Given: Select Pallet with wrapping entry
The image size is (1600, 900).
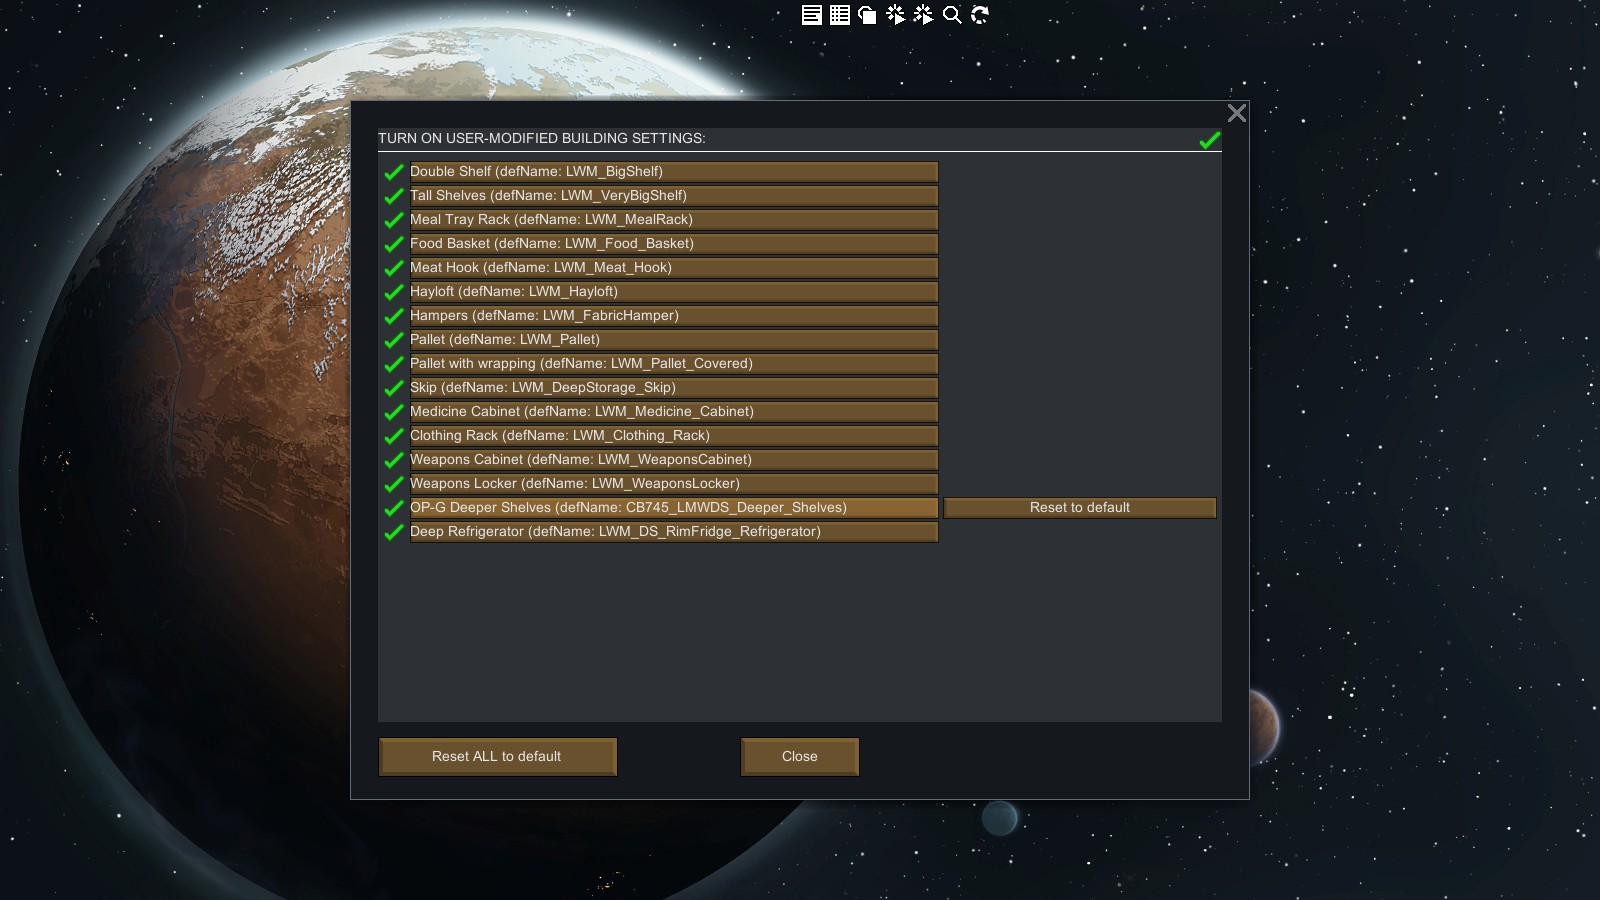Looking at the screenshot, I should pos(674,364).
